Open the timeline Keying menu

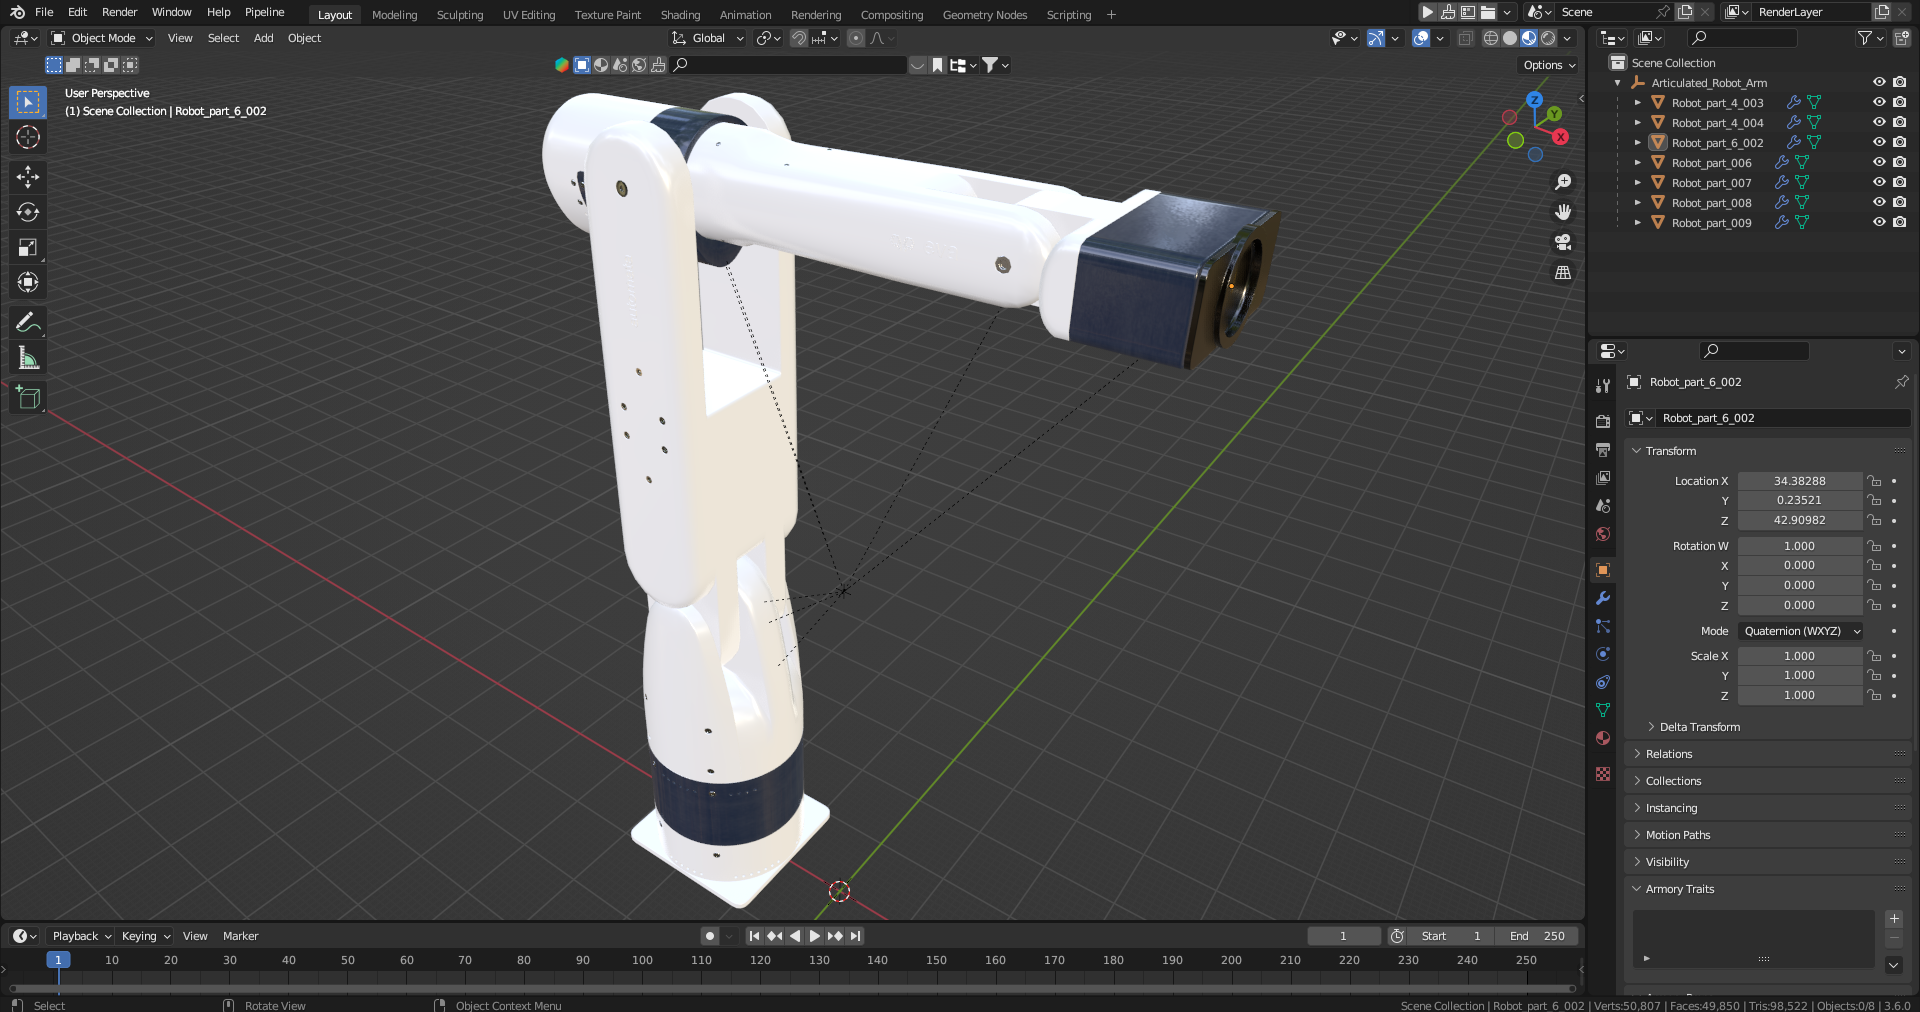point(146,936)
